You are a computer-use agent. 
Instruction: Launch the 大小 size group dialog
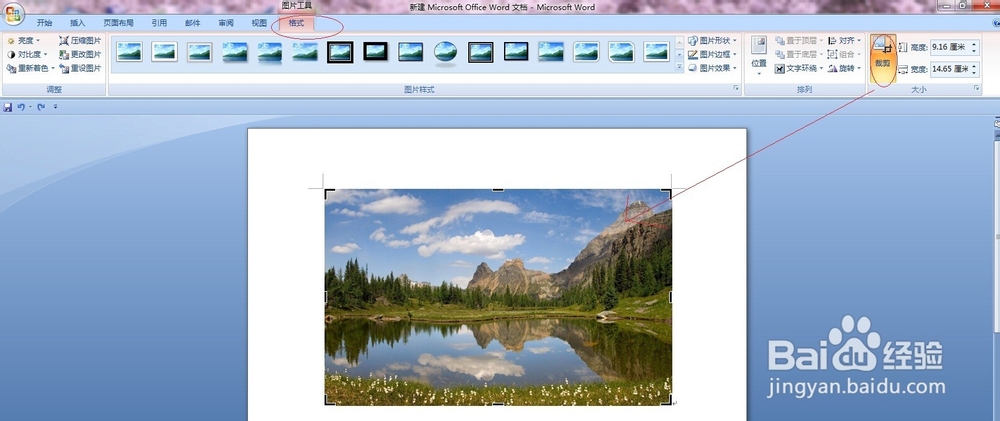[x=976, y=87]
